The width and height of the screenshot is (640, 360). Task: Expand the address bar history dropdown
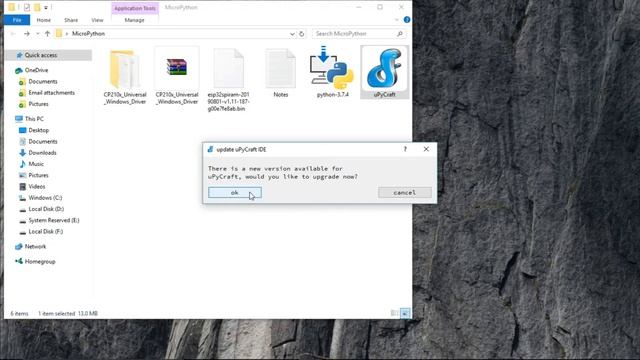(x=292, y=34)
